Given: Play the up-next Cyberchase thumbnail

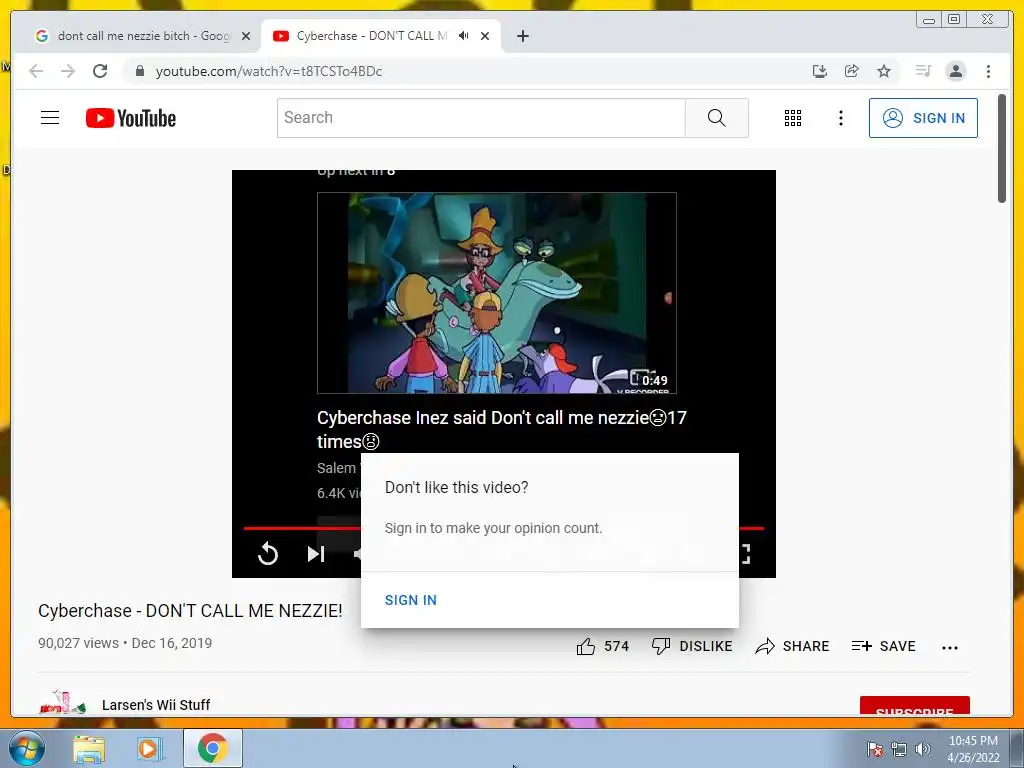Looking at the screenshot, I should (x=496, y=293).
